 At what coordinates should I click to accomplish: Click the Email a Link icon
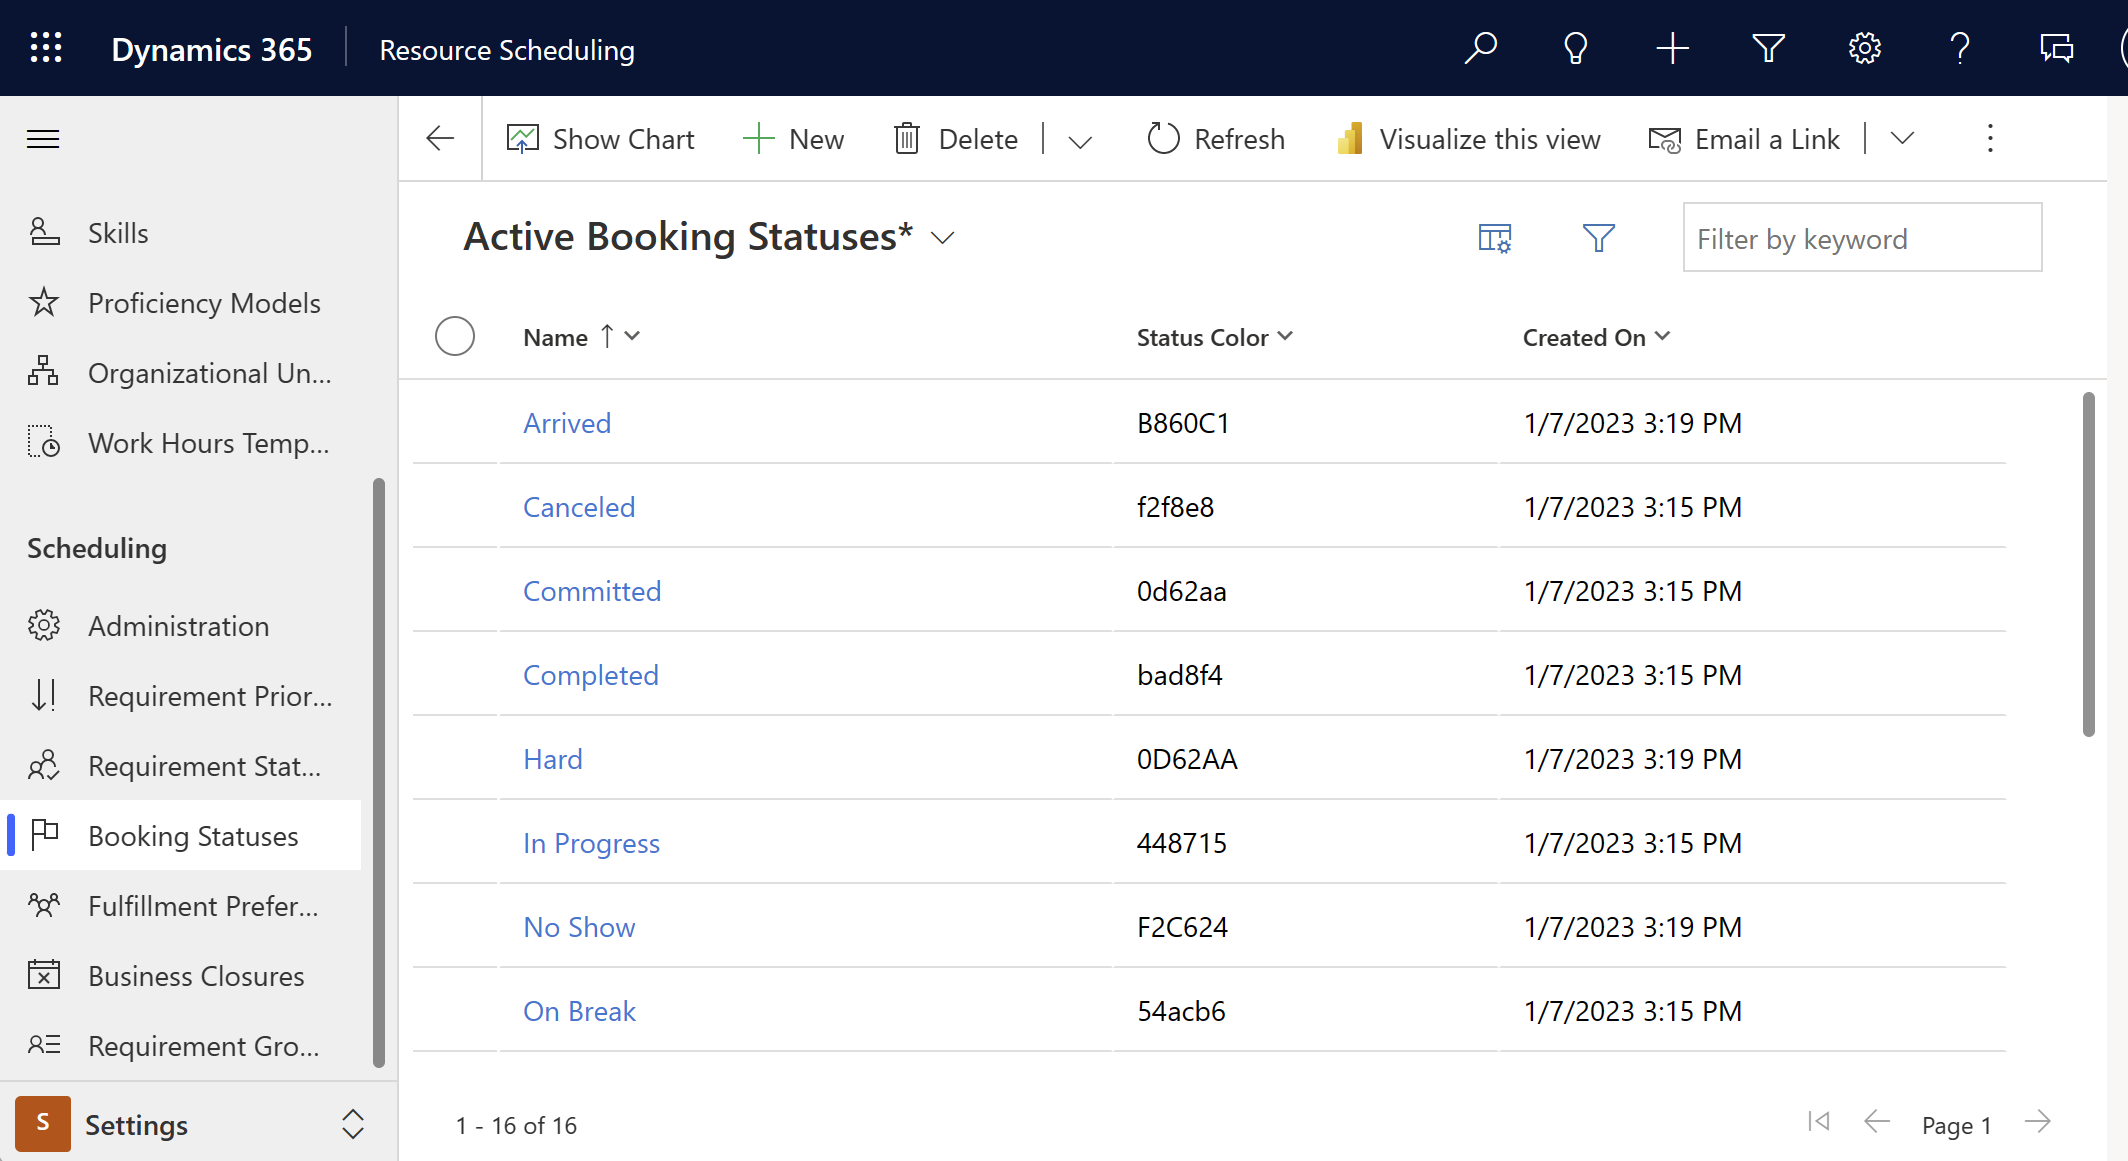pos(1661,139)
